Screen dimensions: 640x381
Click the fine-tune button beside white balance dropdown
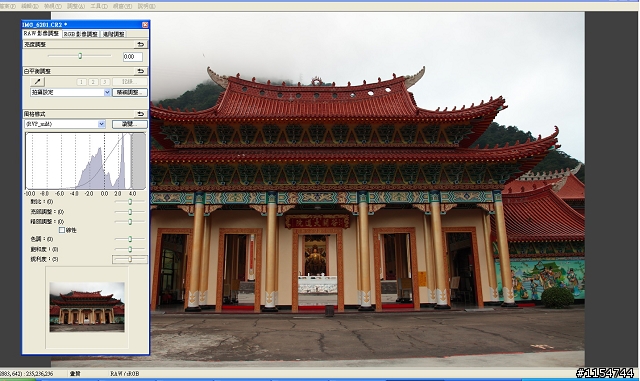point(129,93)
